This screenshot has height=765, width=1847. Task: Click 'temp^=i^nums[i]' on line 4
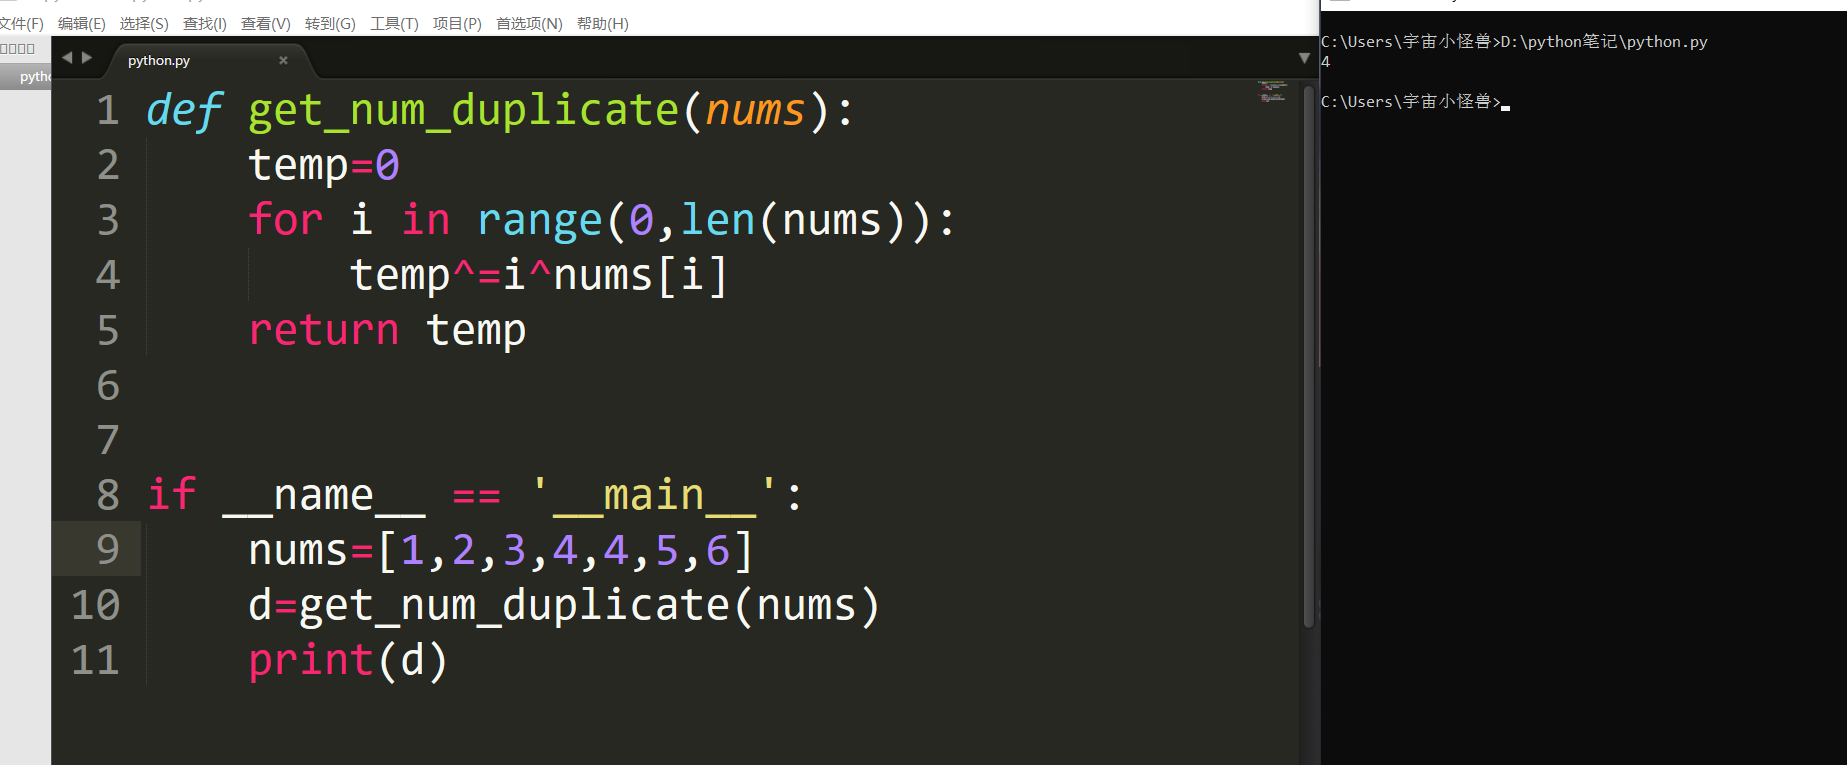click(538, 275)
